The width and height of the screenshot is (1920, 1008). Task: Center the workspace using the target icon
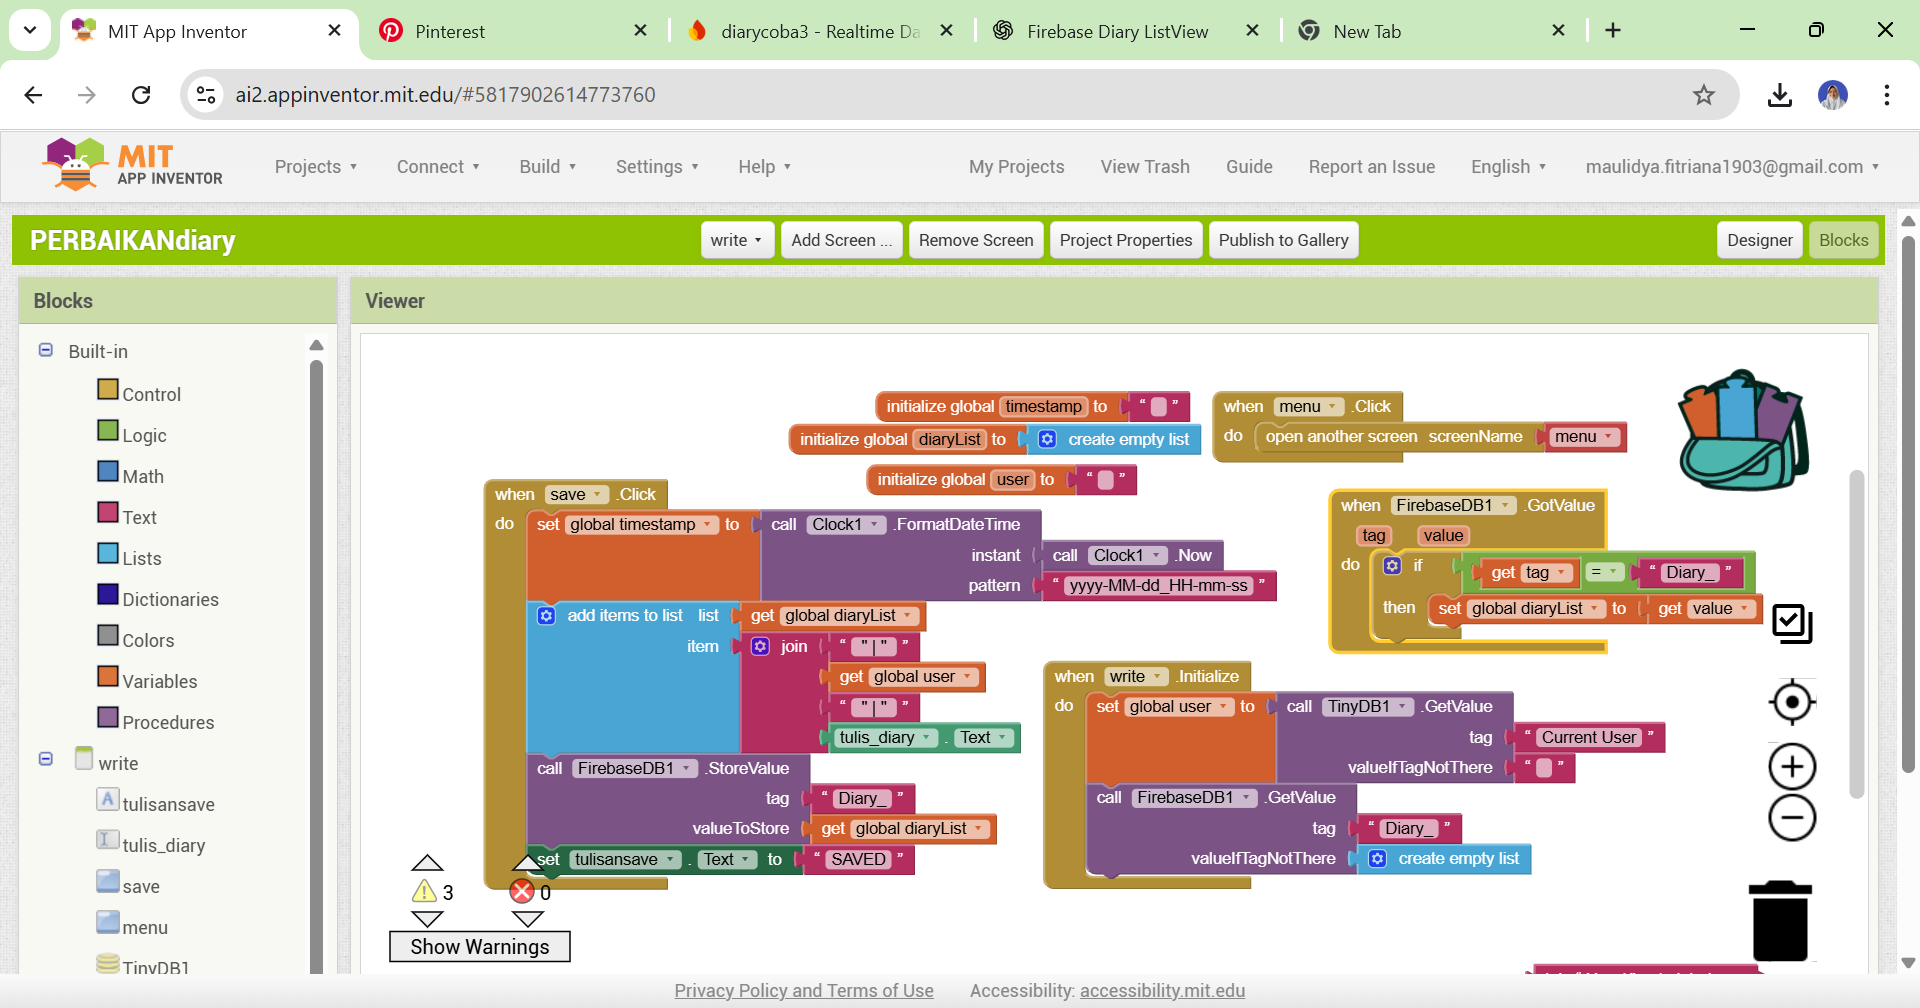(x=1792, y=702)
